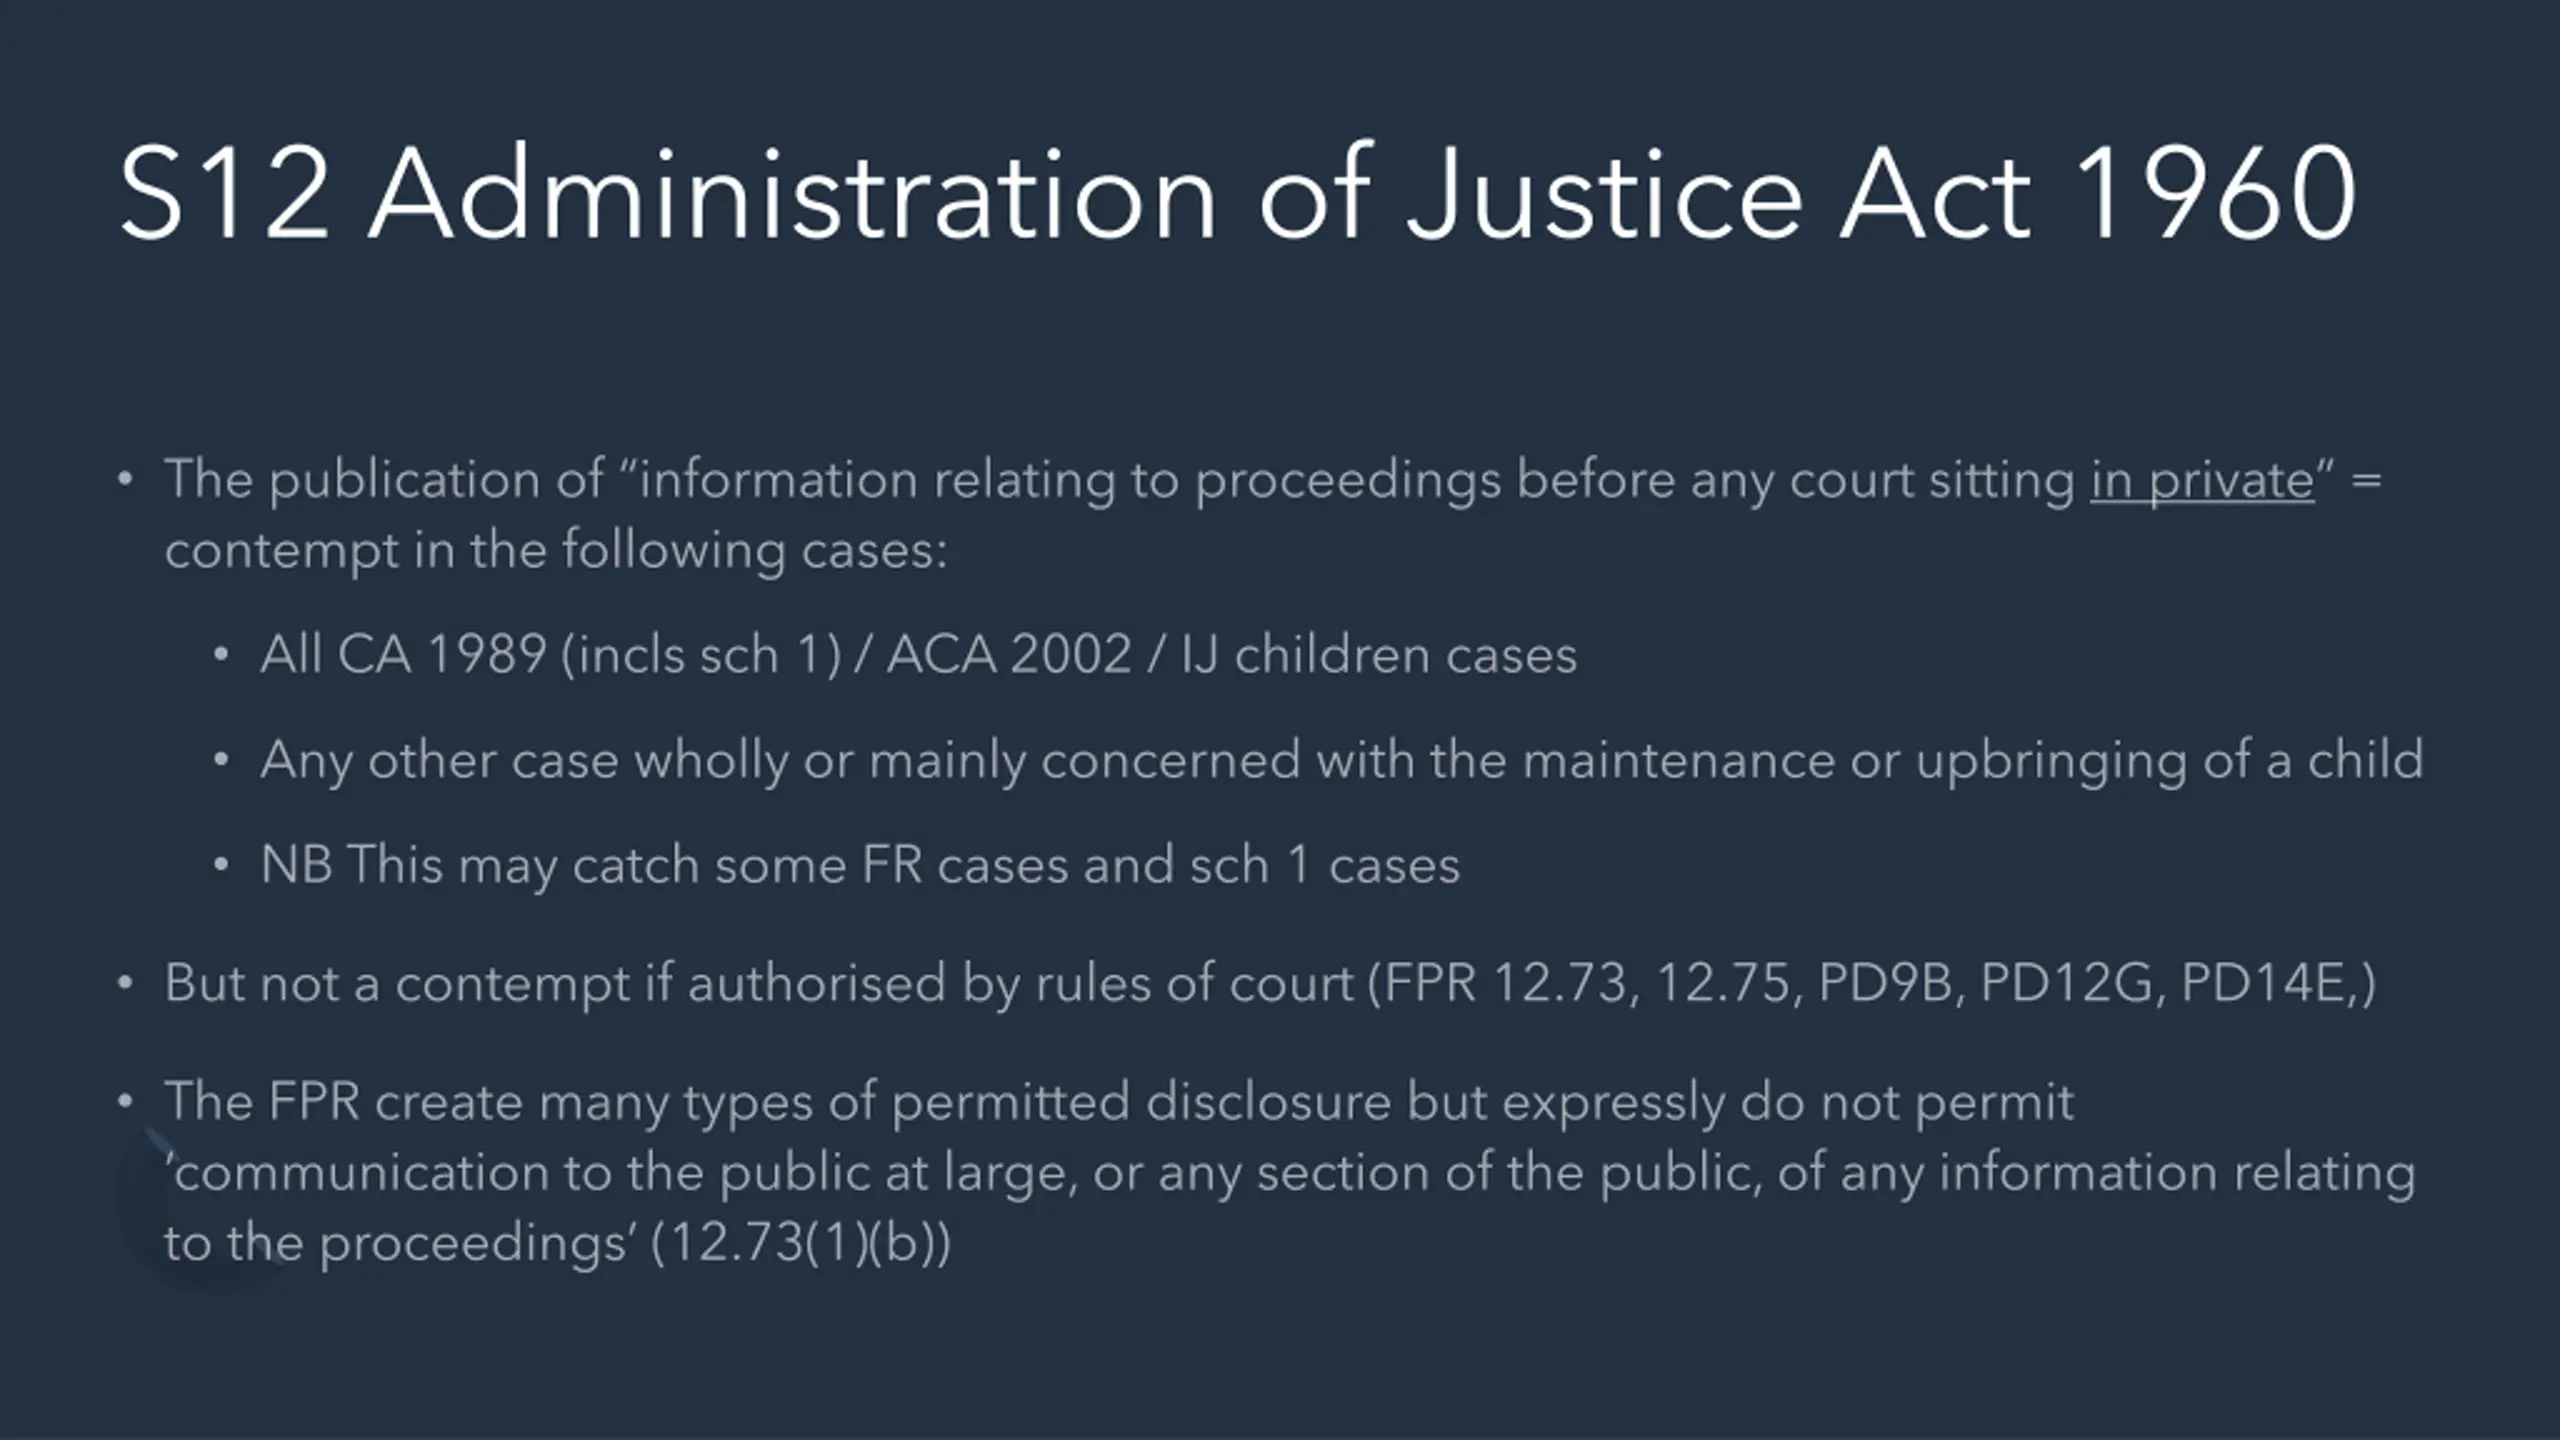The image size is (2560, 1440).
Task: Click 'communication to the public at large' quote
Action: pyautogui.click(x=620, y=1172)
